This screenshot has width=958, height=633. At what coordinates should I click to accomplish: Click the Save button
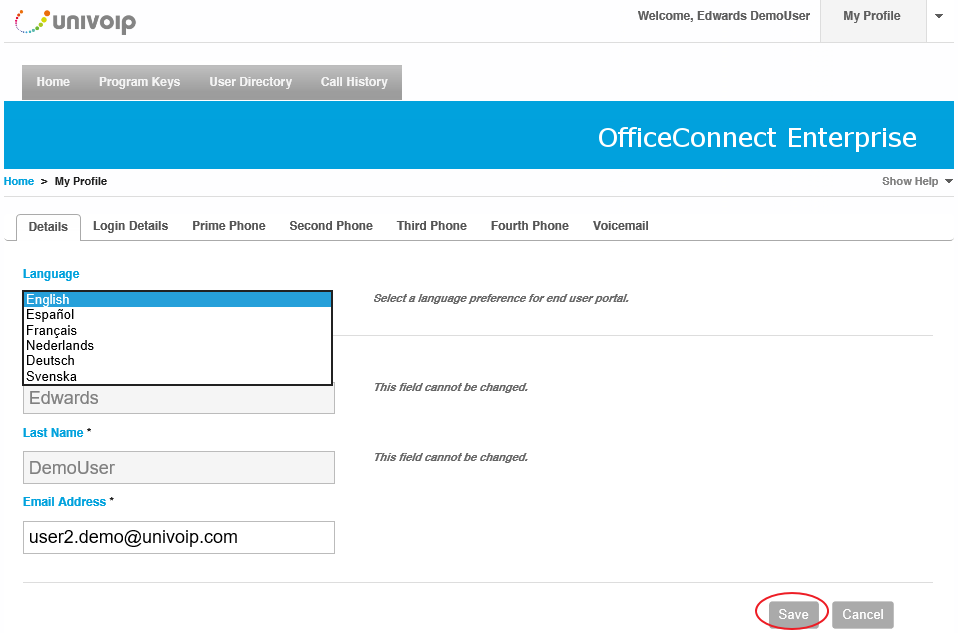point(793,615)
